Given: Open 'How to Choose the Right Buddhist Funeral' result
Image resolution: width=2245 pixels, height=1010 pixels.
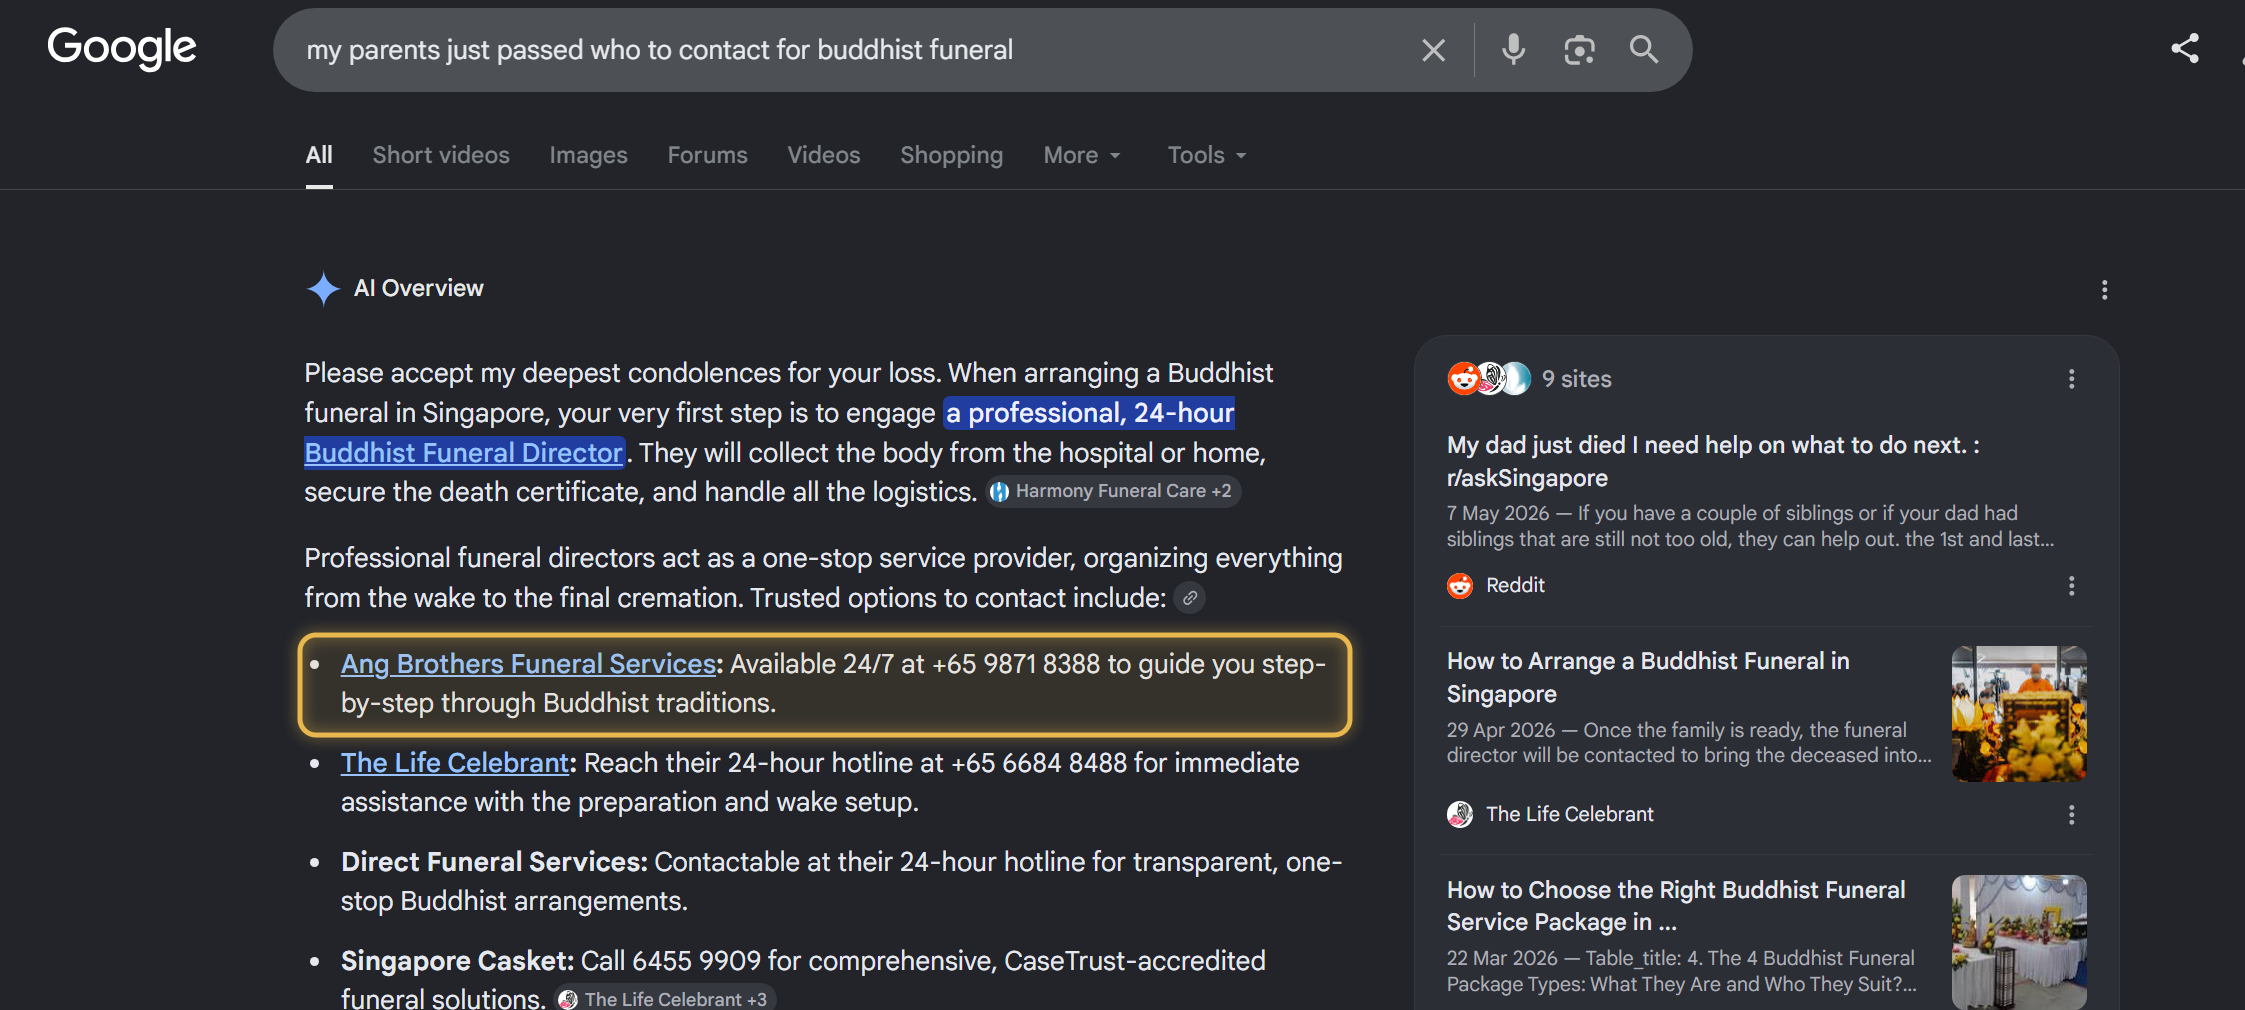Looking at the screenshot, I should pos(1676,906).
